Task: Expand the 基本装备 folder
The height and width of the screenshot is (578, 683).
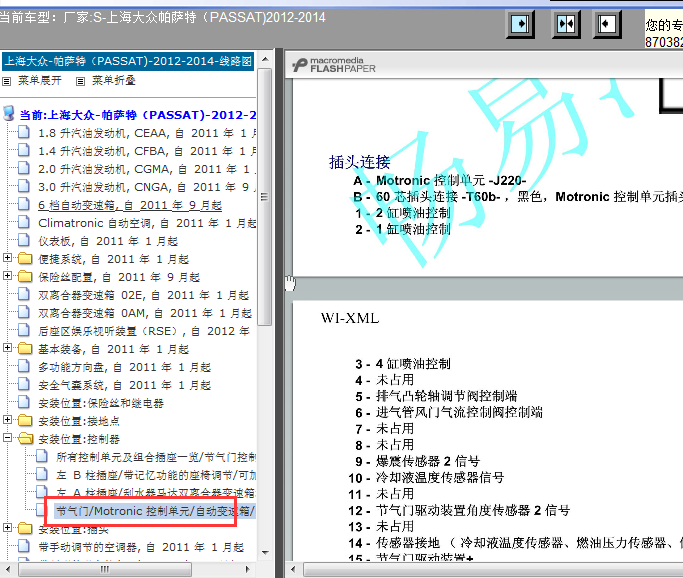Action: (7, 347)
